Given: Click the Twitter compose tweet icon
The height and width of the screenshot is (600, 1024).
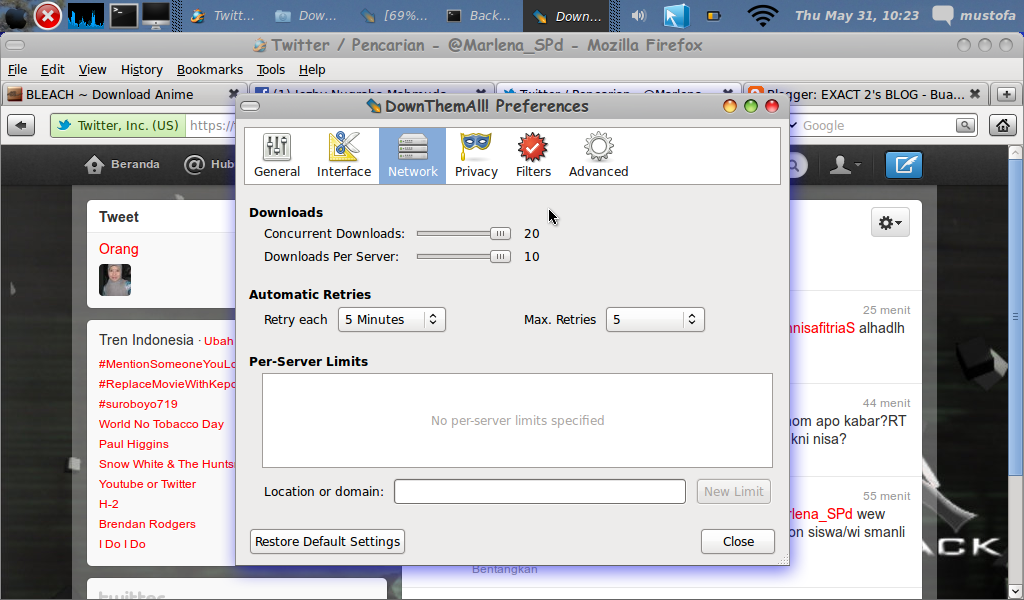Looking at the screenshot, I should click(904, 165).
